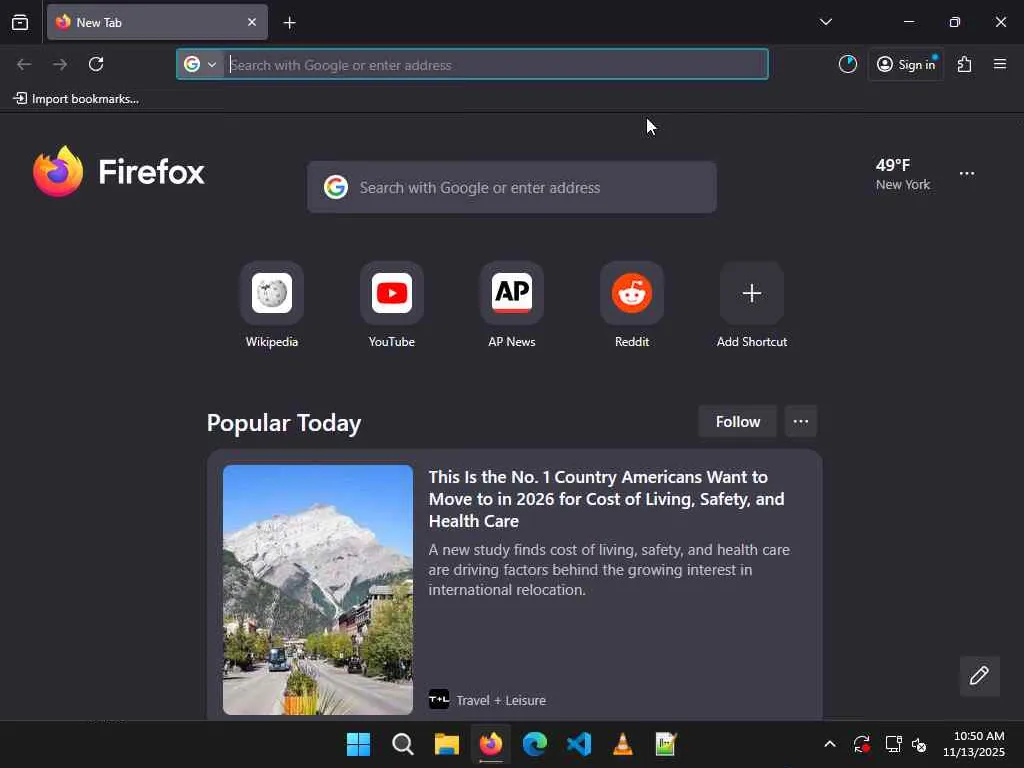Image resolution: width=1024 pixels, height=768 pixels.
Task: Open Firefox View tab list icon
Action: click(20, 22)
